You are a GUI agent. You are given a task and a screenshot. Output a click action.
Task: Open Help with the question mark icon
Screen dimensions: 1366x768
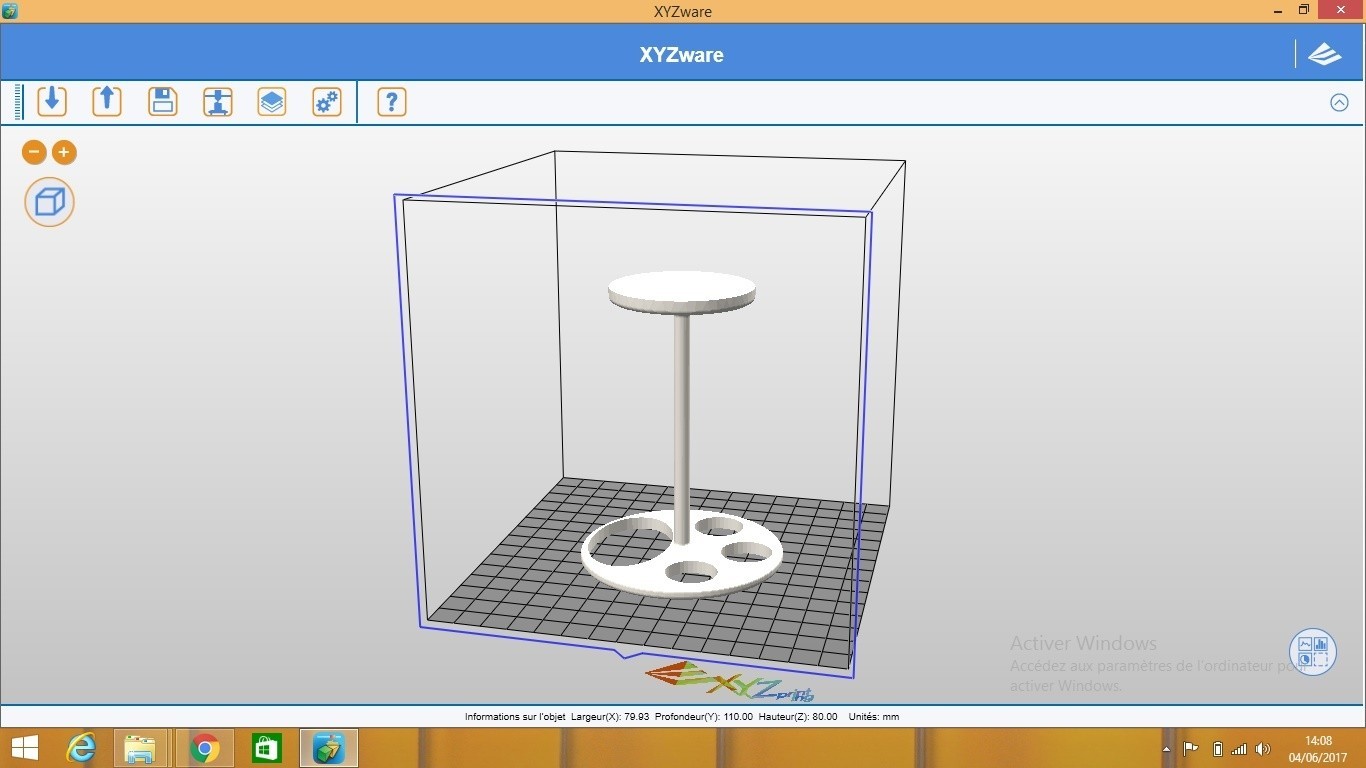[x=392, y=101]
